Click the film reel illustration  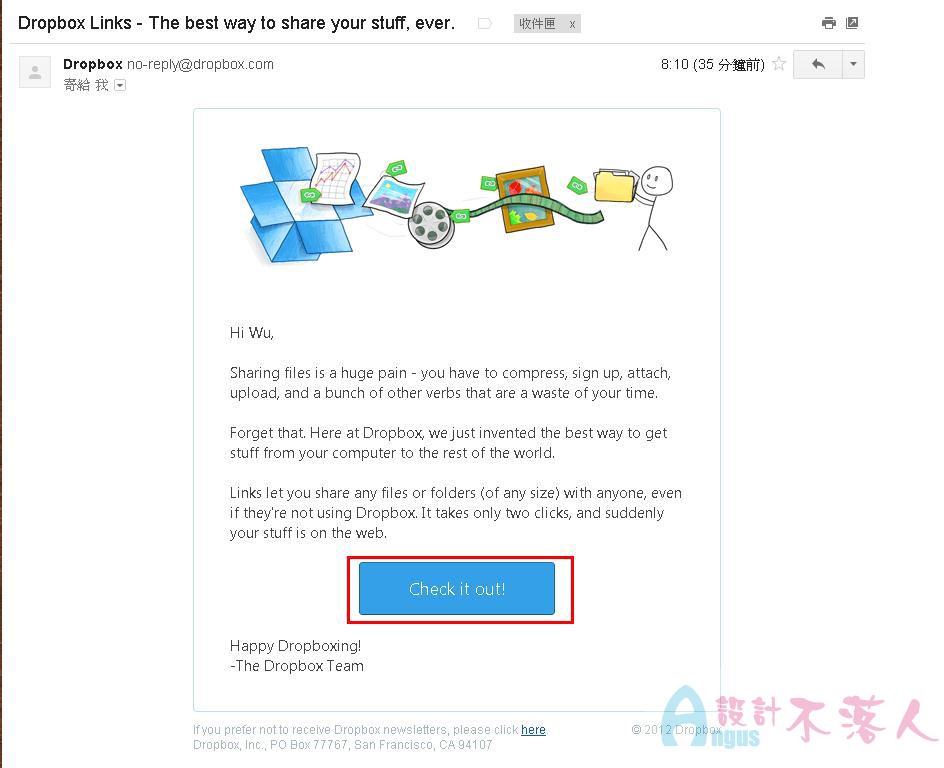[430, 225]
